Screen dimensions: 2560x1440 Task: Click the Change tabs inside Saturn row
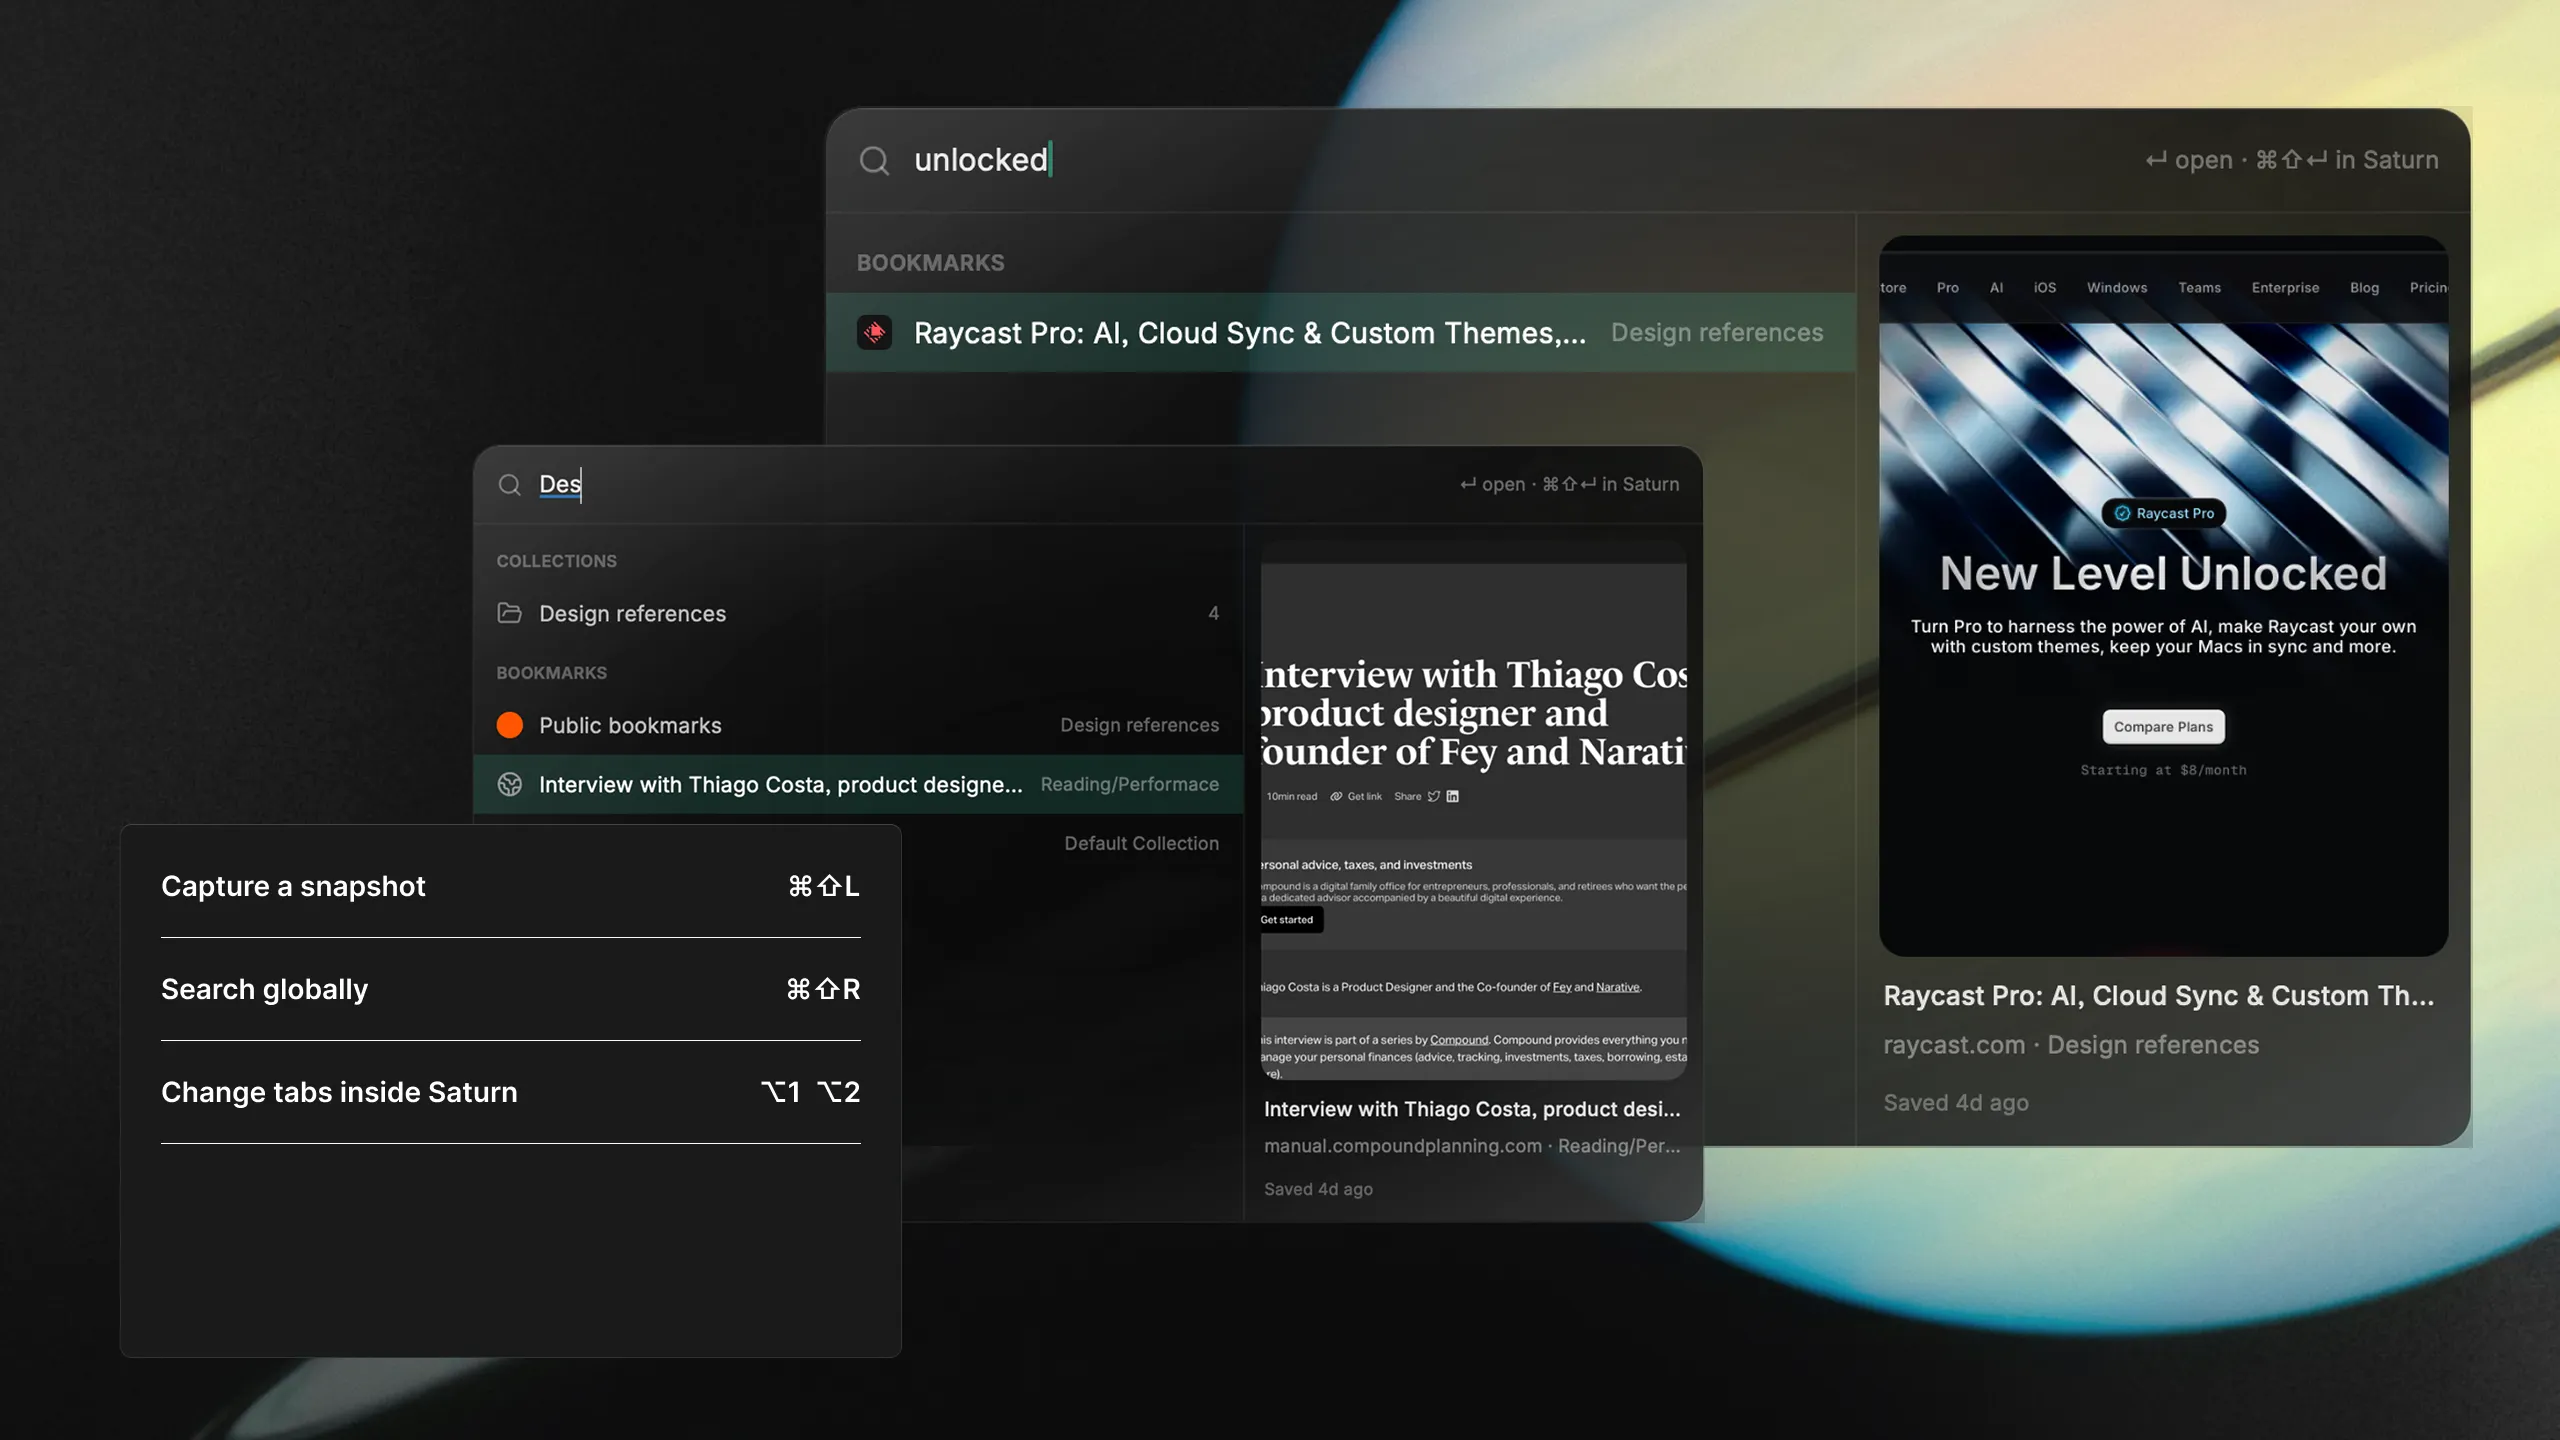[510, 1092]
